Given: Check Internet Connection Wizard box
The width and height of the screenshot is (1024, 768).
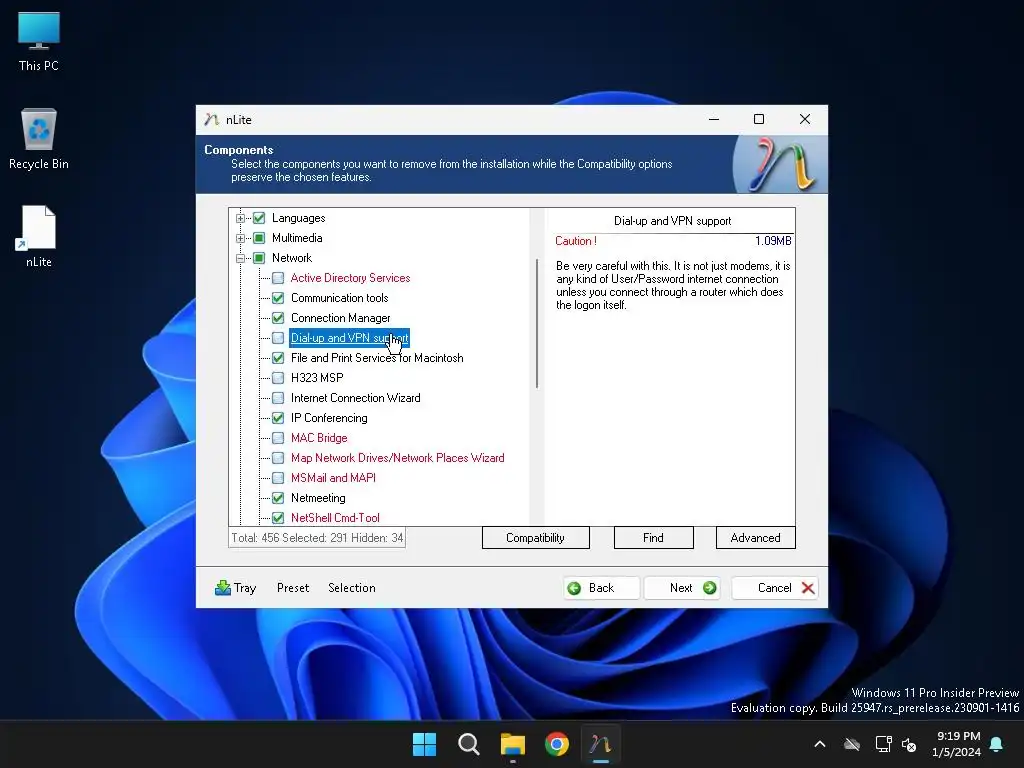Looking at the screenshot, I should click(278, 398).
